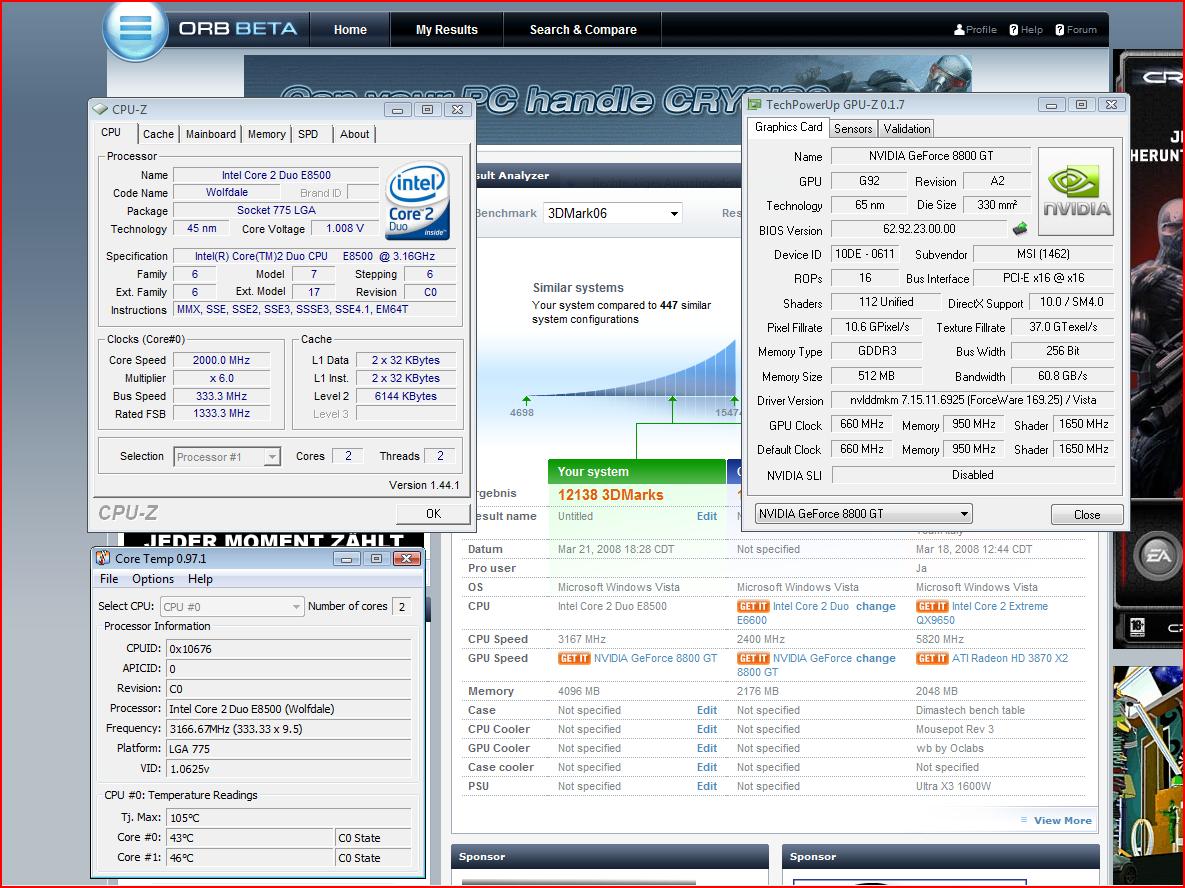Click the Core Temp title bar app icon

103,558
